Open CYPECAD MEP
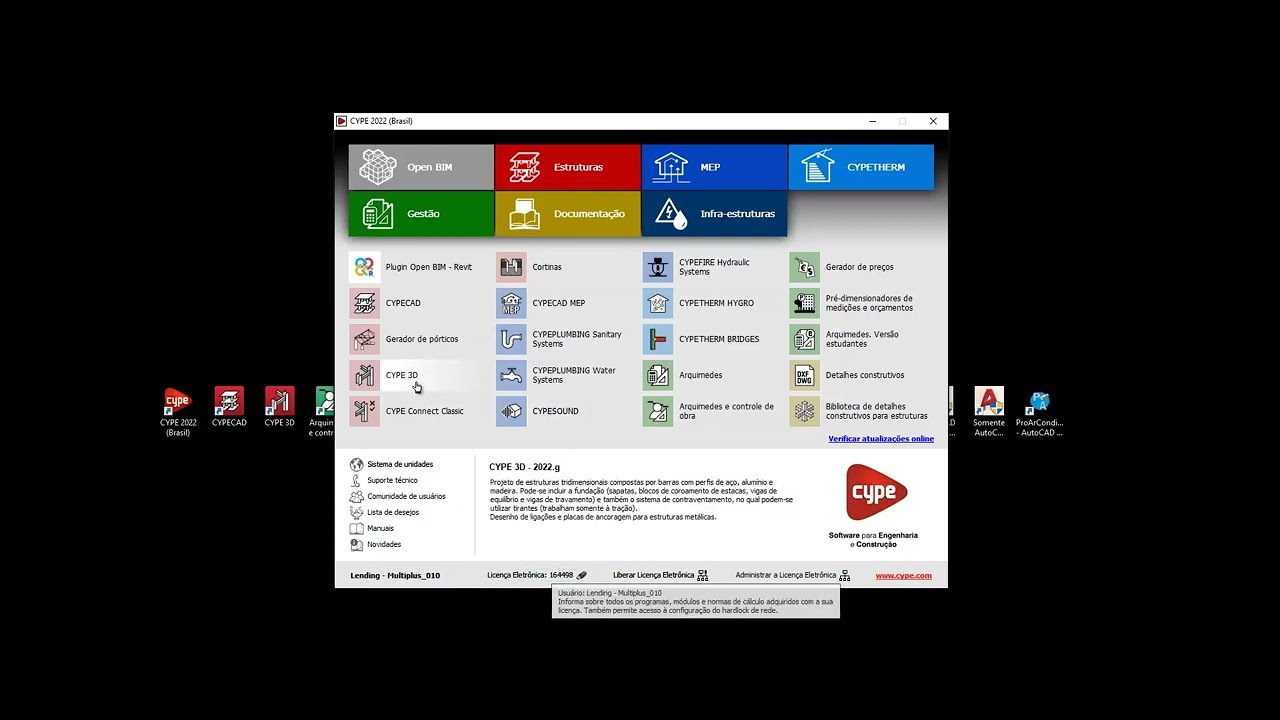The height and width of the screenshot is (720, 1280). point(542,303)
